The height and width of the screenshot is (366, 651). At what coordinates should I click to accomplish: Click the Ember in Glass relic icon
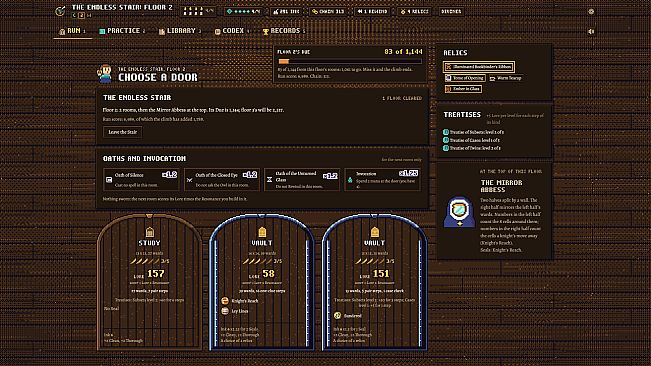448,89
